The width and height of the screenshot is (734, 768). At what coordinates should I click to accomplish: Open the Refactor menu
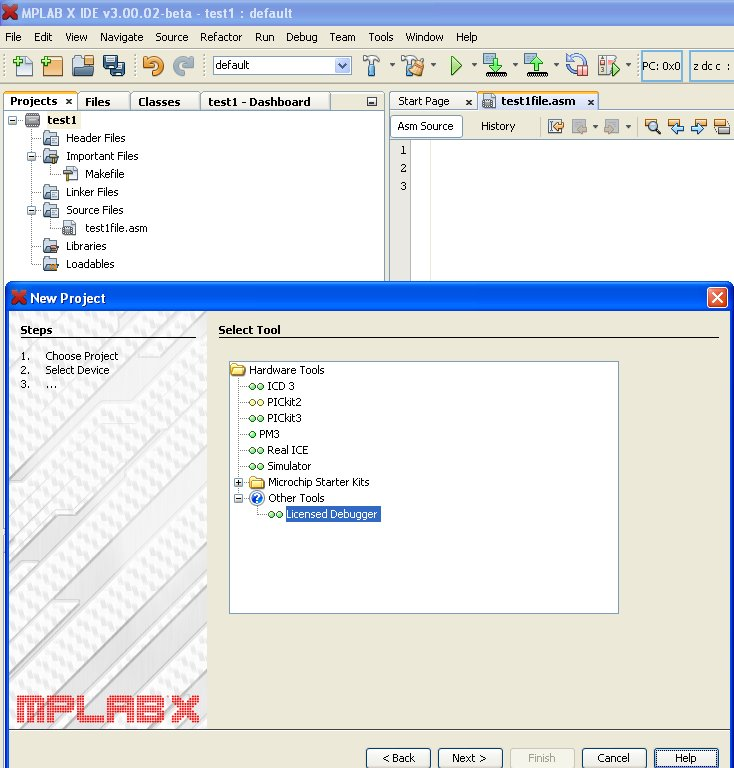[x=221, y=37]
